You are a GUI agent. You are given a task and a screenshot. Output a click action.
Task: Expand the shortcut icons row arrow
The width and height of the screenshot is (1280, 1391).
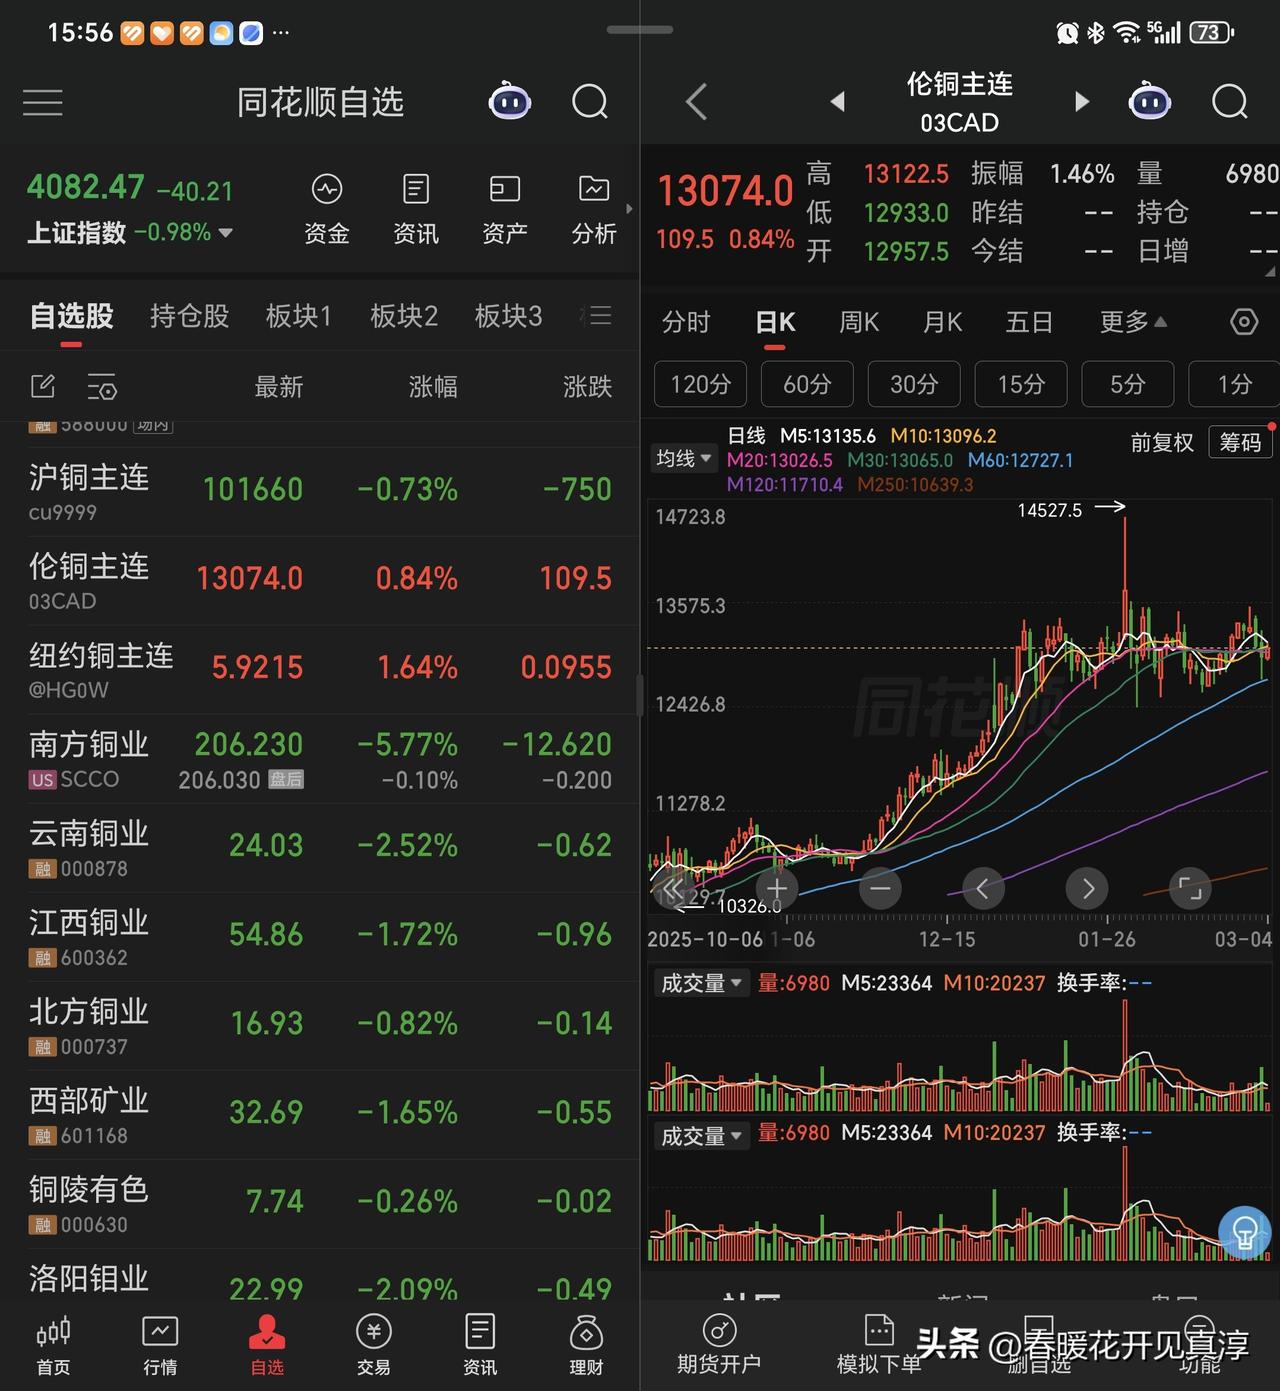629,209
